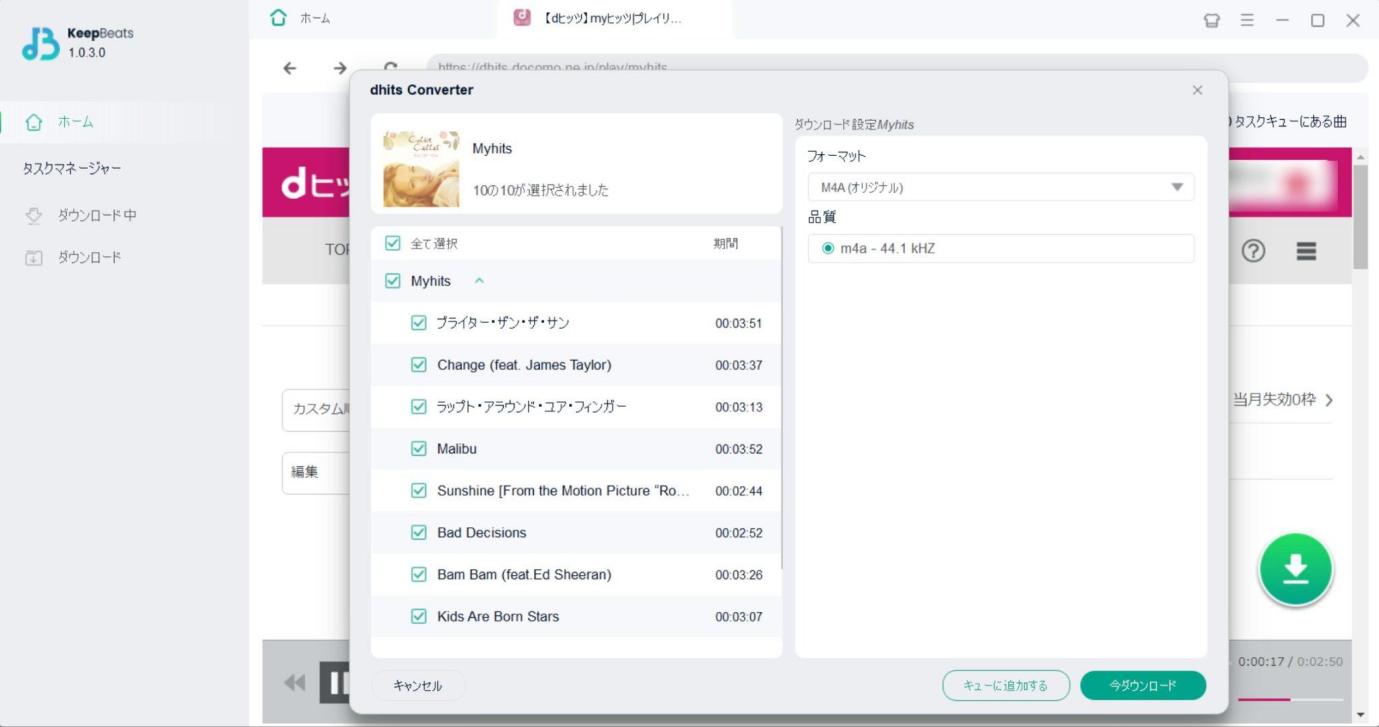This screenshot has width=1379, height=727.
Task: Open ダウンロード in the sidebar
Action: pyautogui.click(x=89, y=258)
